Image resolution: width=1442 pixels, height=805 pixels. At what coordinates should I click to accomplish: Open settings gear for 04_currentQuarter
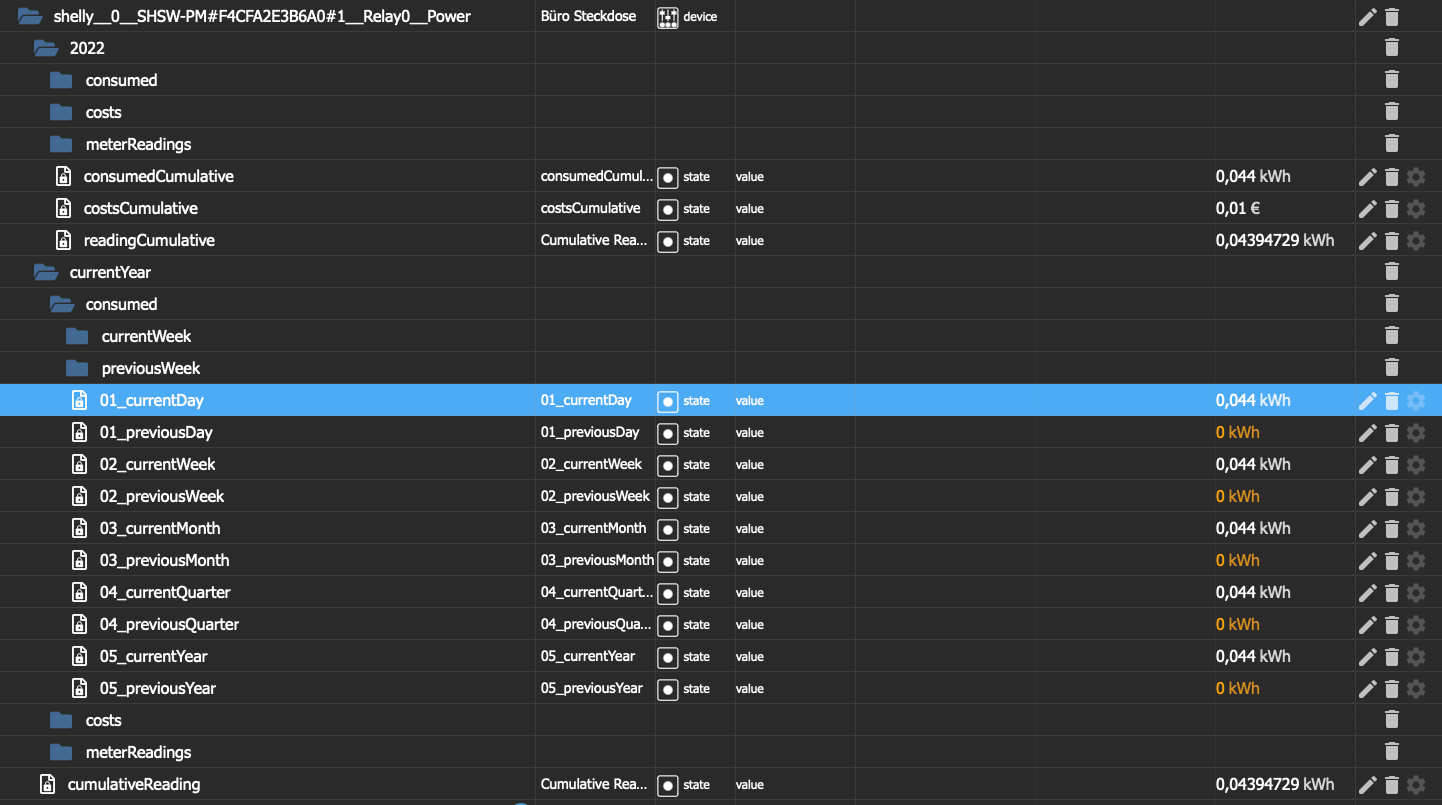(1415, 593)
